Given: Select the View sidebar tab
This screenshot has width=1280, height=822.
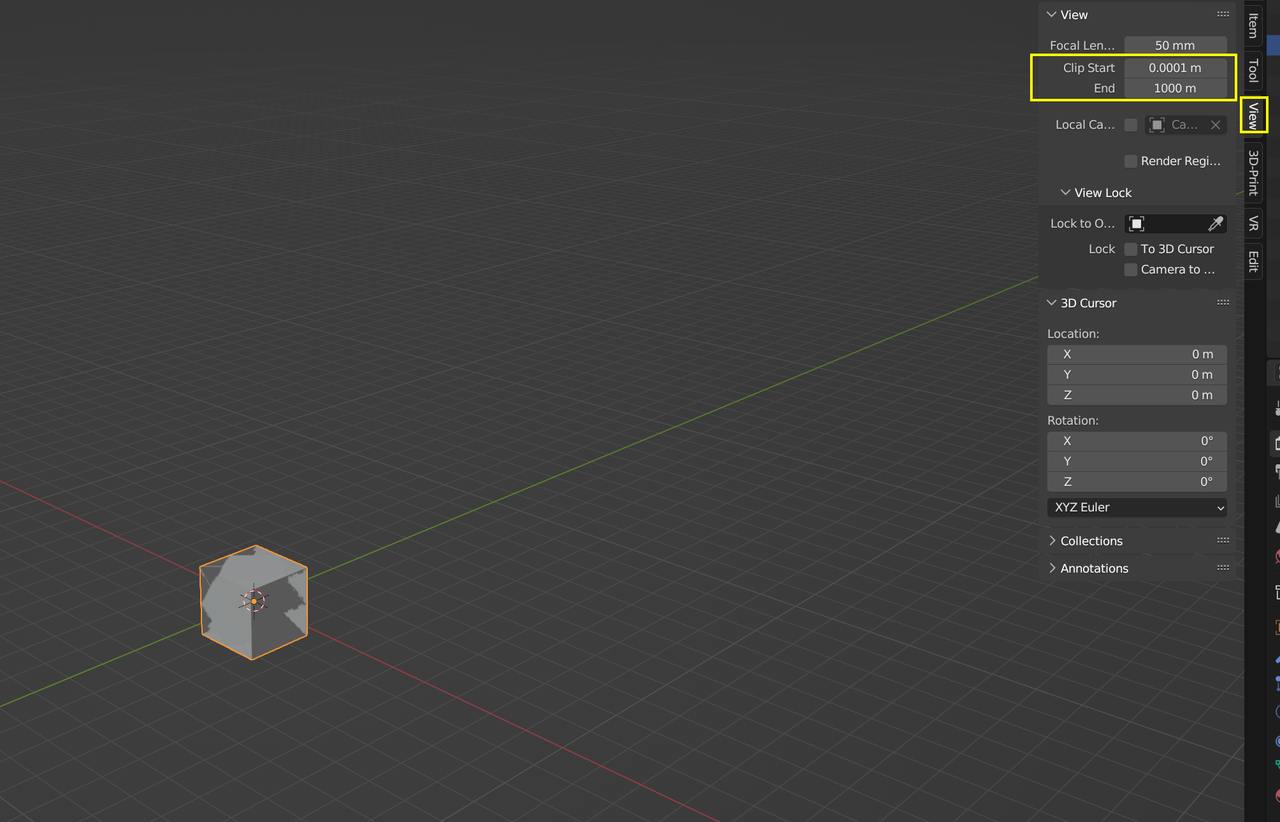Looking at the screenshot, I should point(1253,116).
